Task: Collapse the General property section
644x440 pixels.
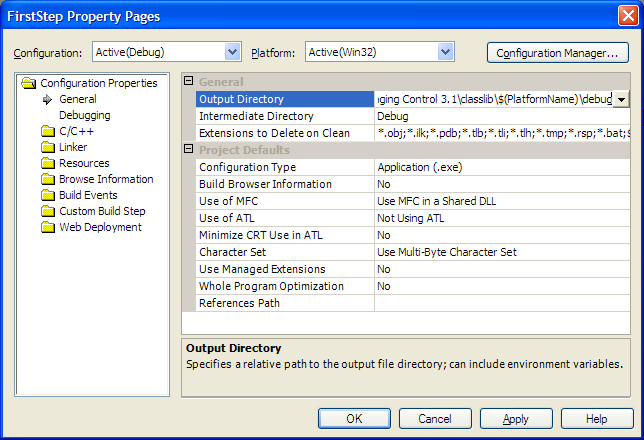Action: pyautogui.click(x=189, y=82)
